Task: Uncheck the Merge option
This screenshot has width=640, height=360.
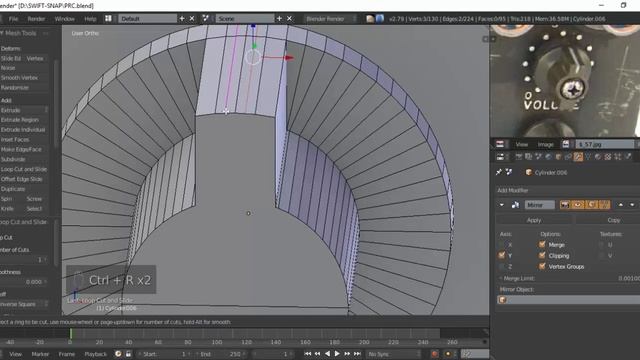Action: pos(542,244)
